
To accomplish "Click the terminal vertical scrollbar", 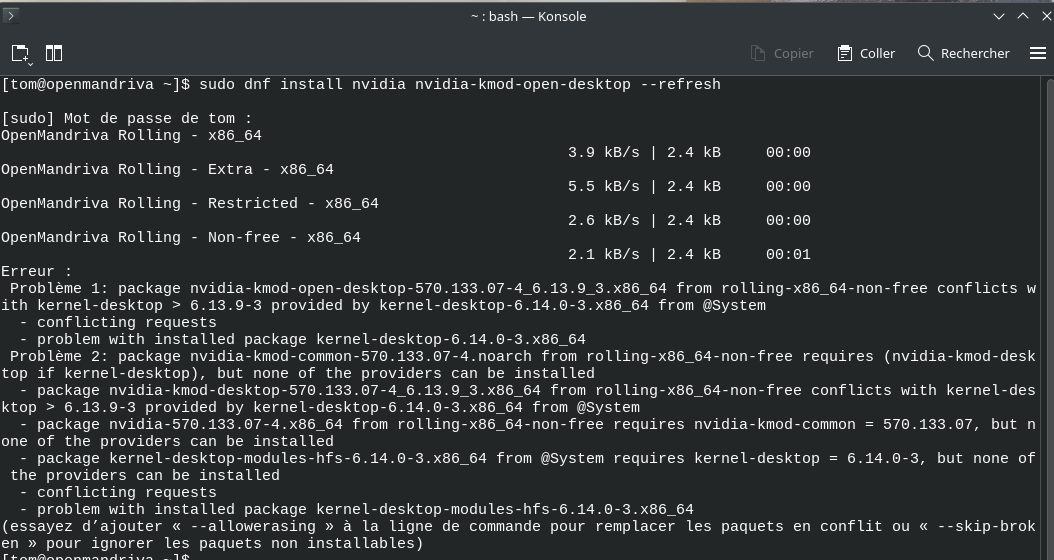I will point(1048,317).
